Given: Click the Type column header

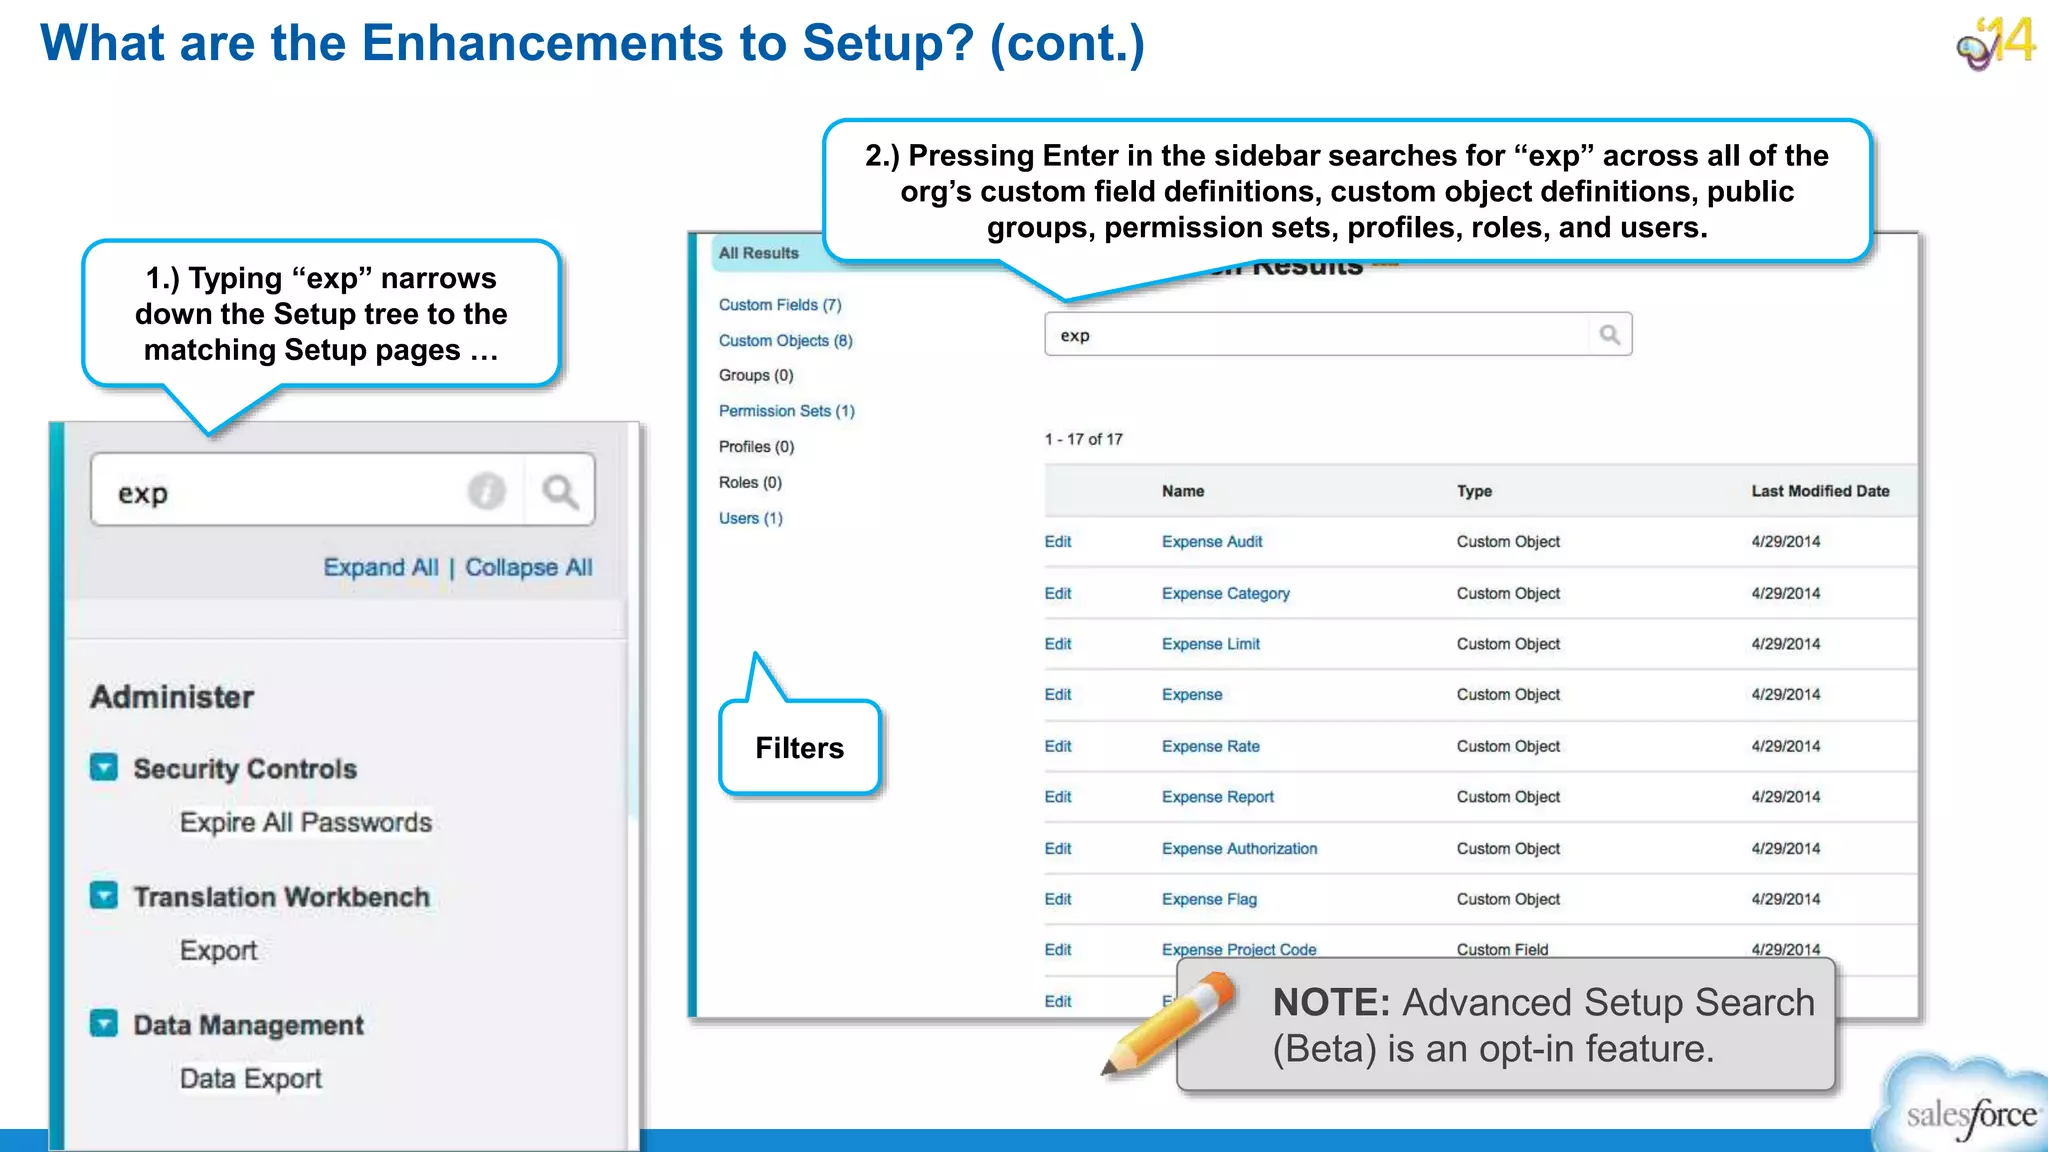Looking at the screenshot, I should [x=1474, y=491].
